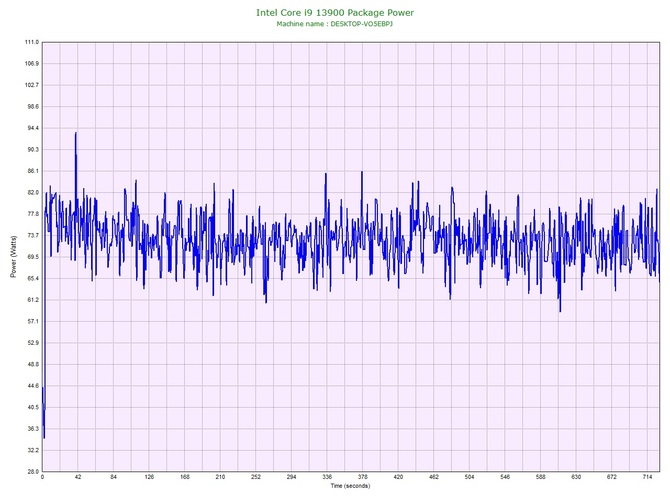670x503 pixels.
Task: Click the 77.8 y-axis value
Action: (x=33, y=214)
